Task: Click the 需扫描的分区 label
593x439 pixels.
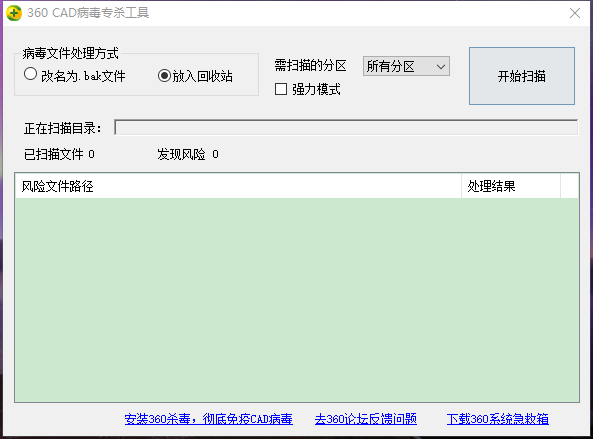Action: click(310, 66)
